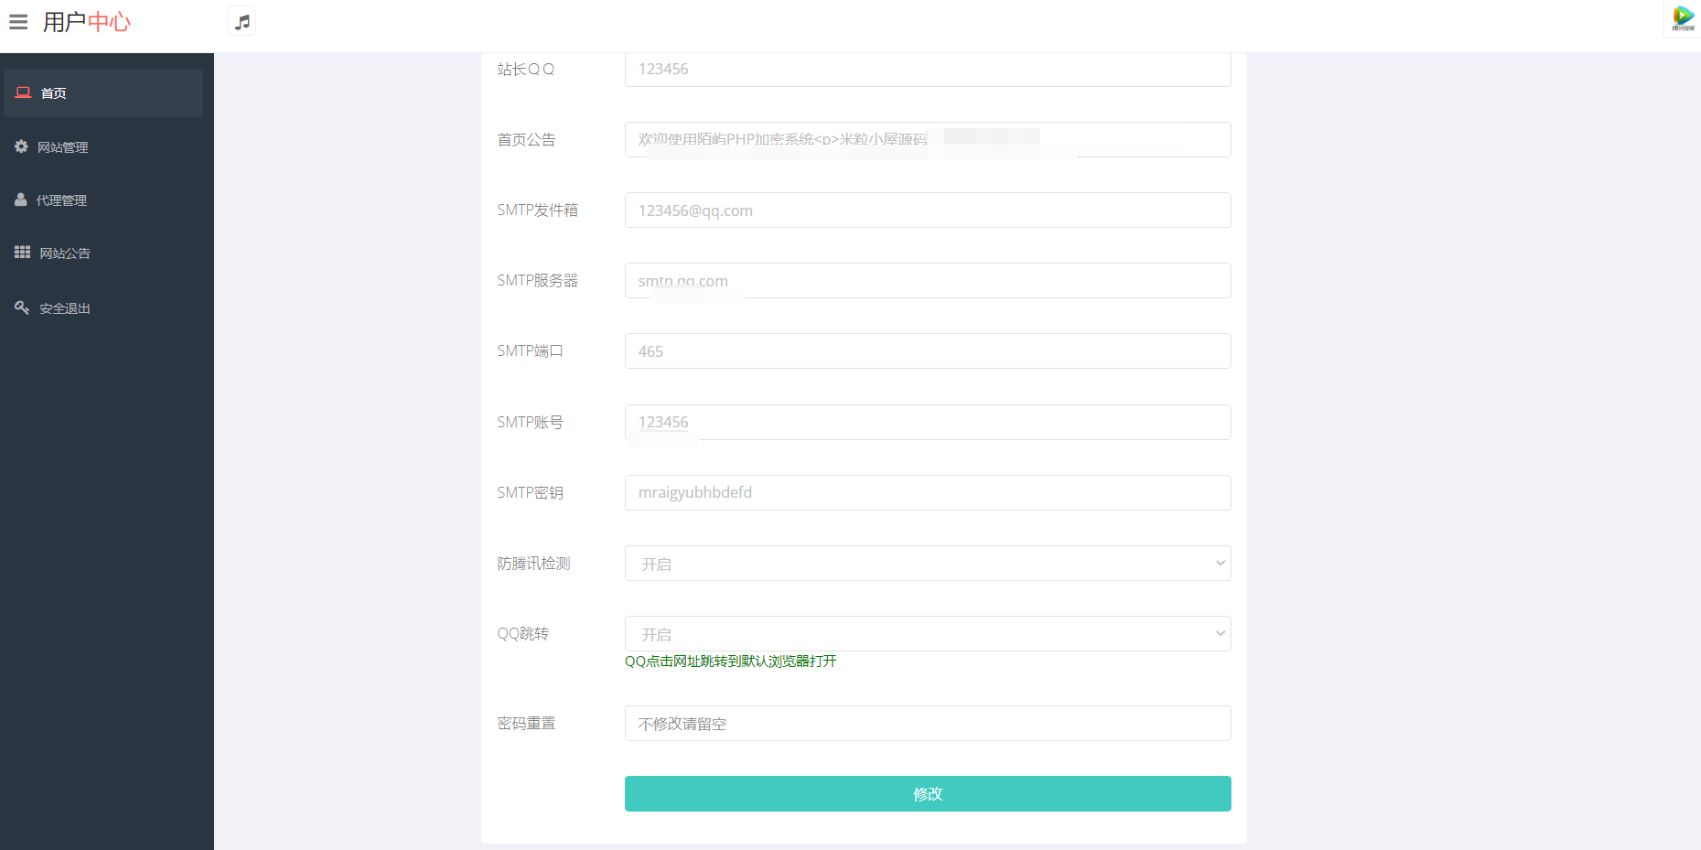Click inside the 密码重置 input field
The height and width of the screenshot is (850, 1701).
click(926, 723)
